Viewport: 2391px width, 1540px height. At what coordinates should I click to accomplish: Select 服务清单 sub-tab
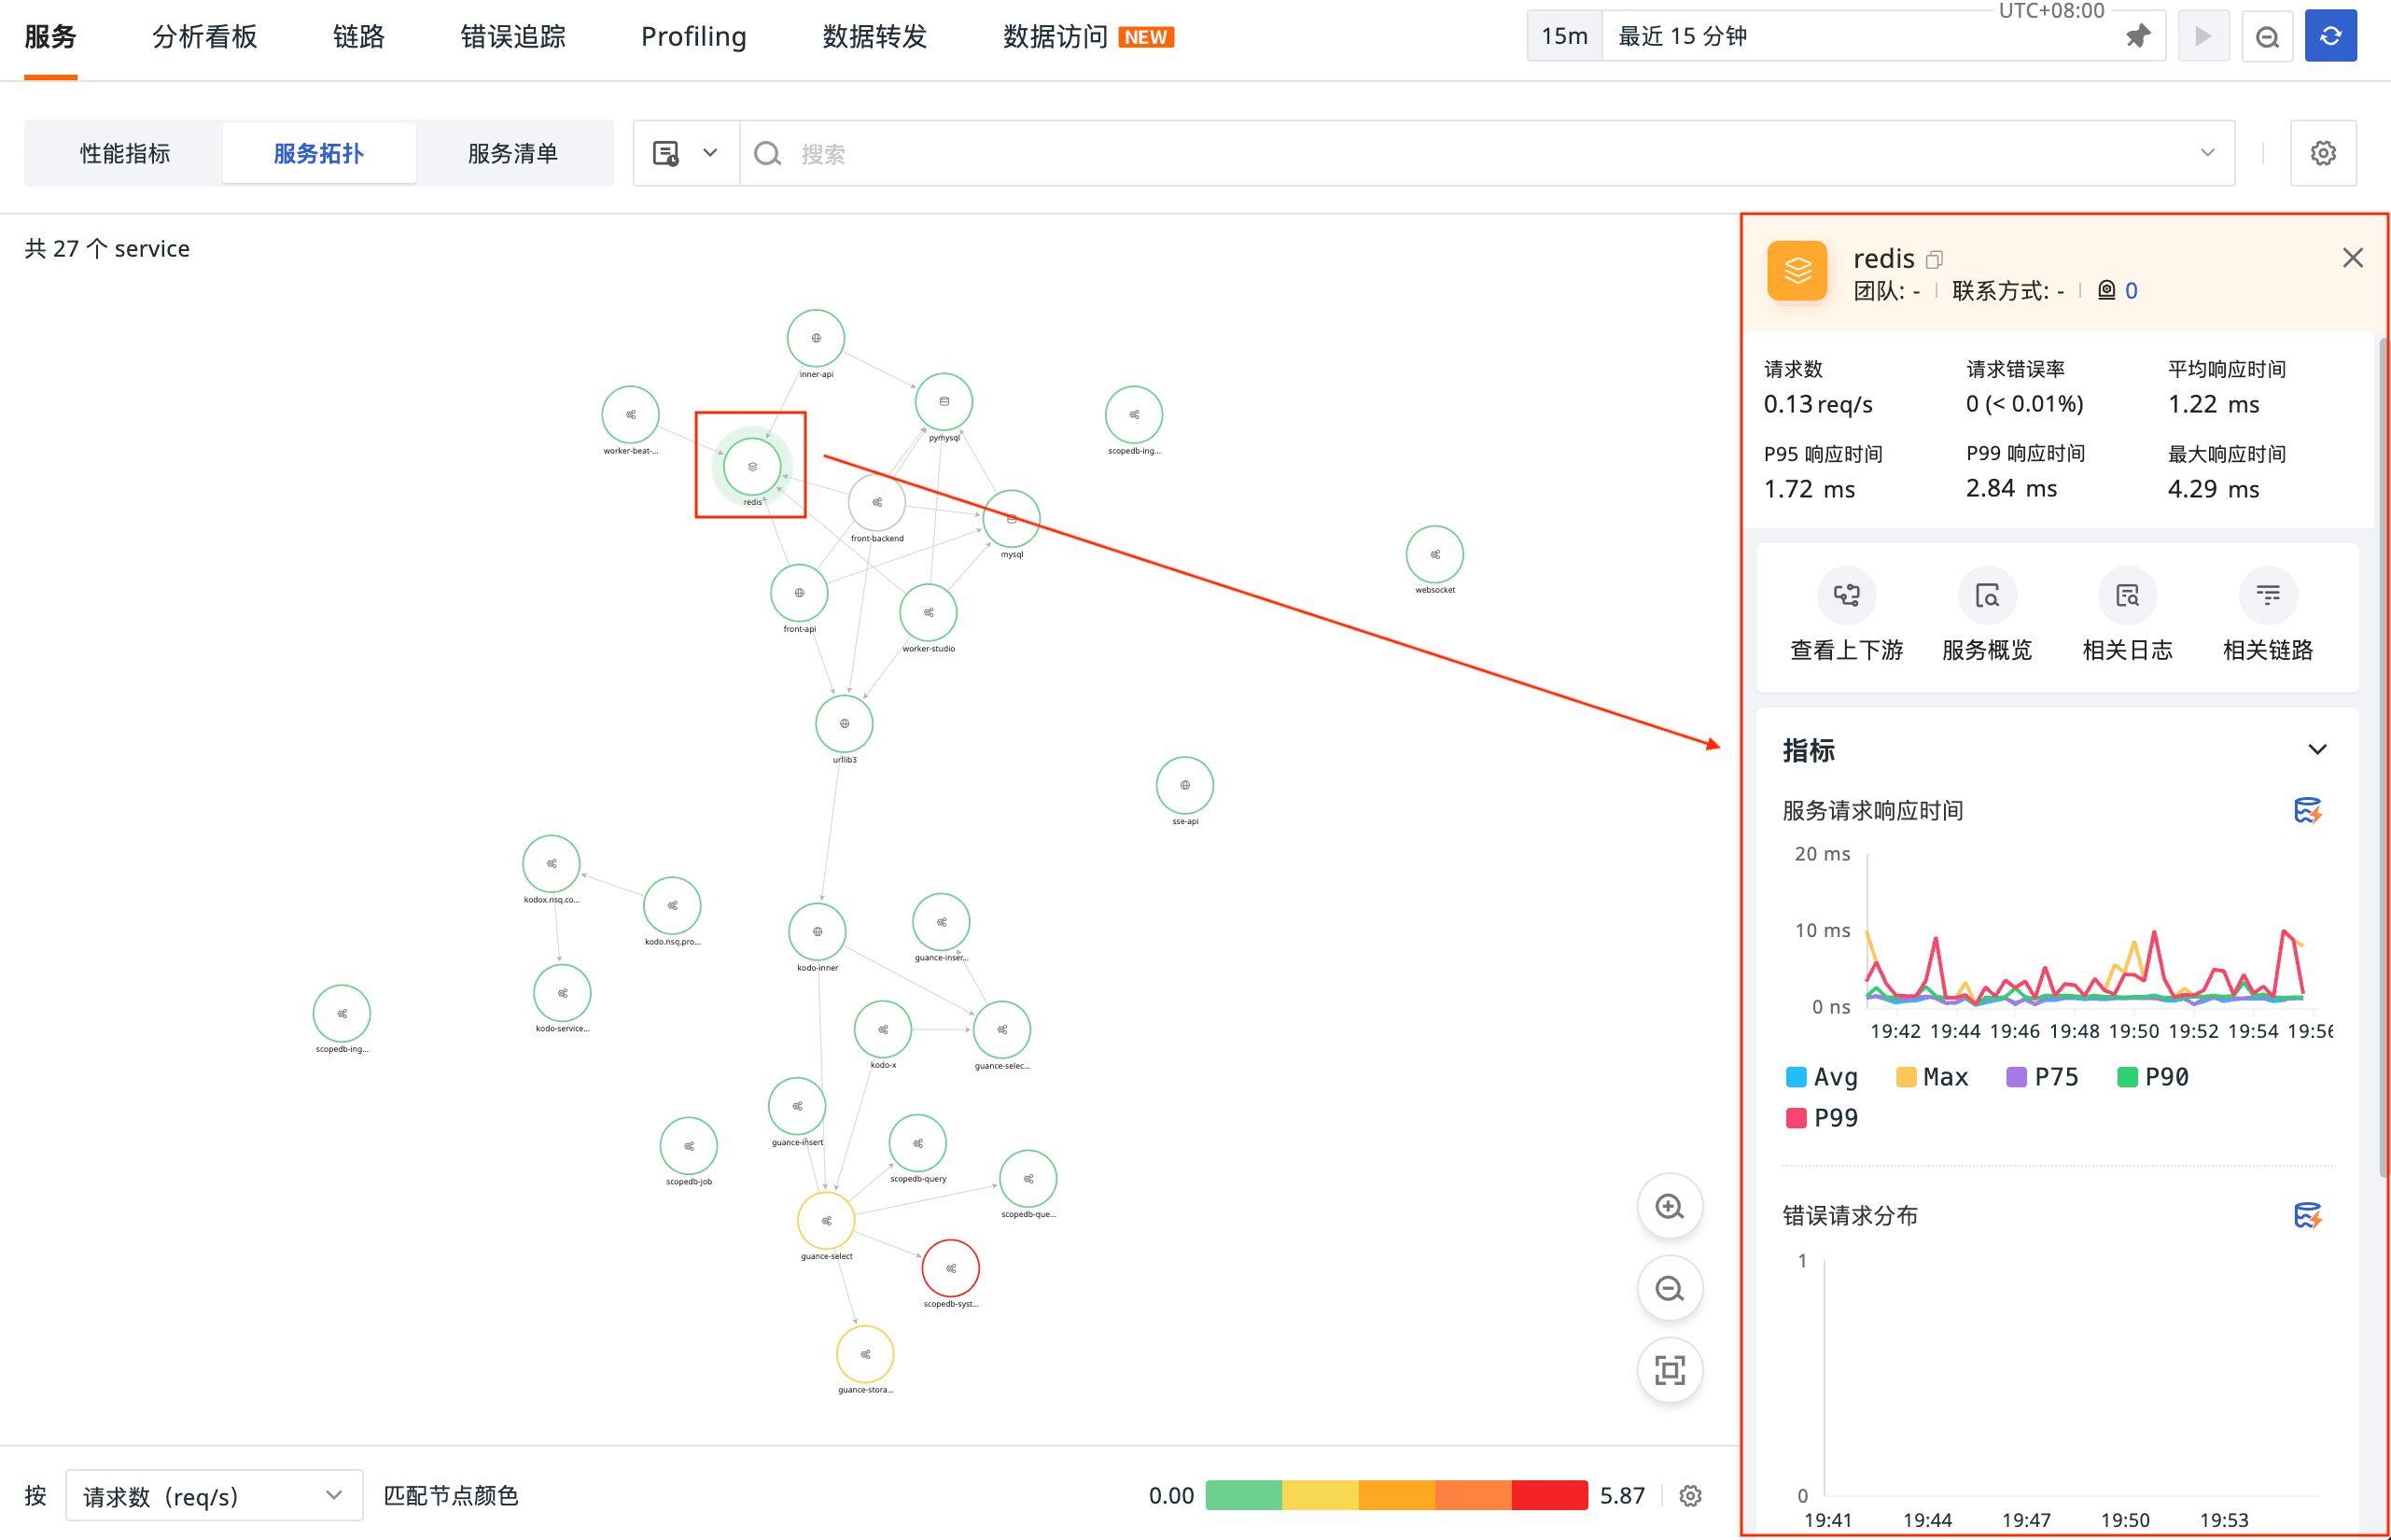[512, 153]
